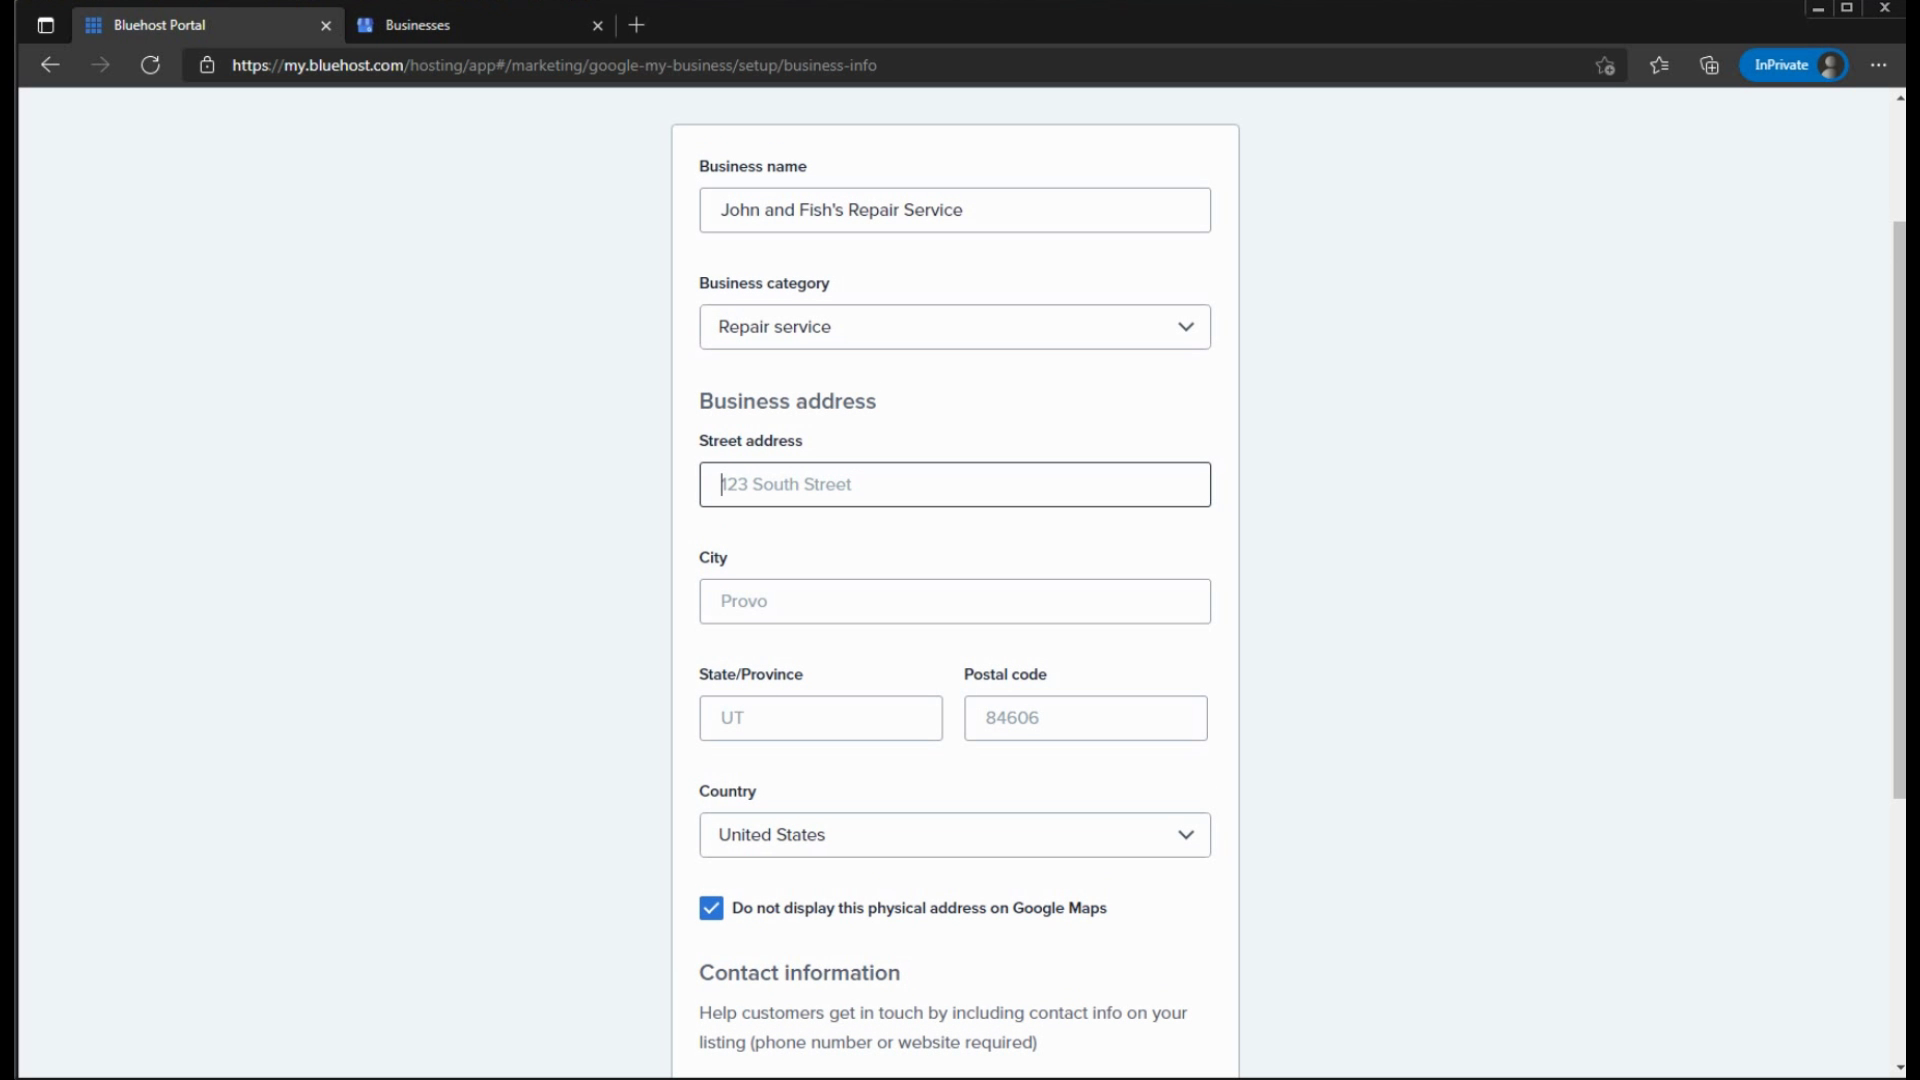The height and width of the screenshot is (1080, 1920).
Task: Focus the Postal code field
Action: (1085, 718)
